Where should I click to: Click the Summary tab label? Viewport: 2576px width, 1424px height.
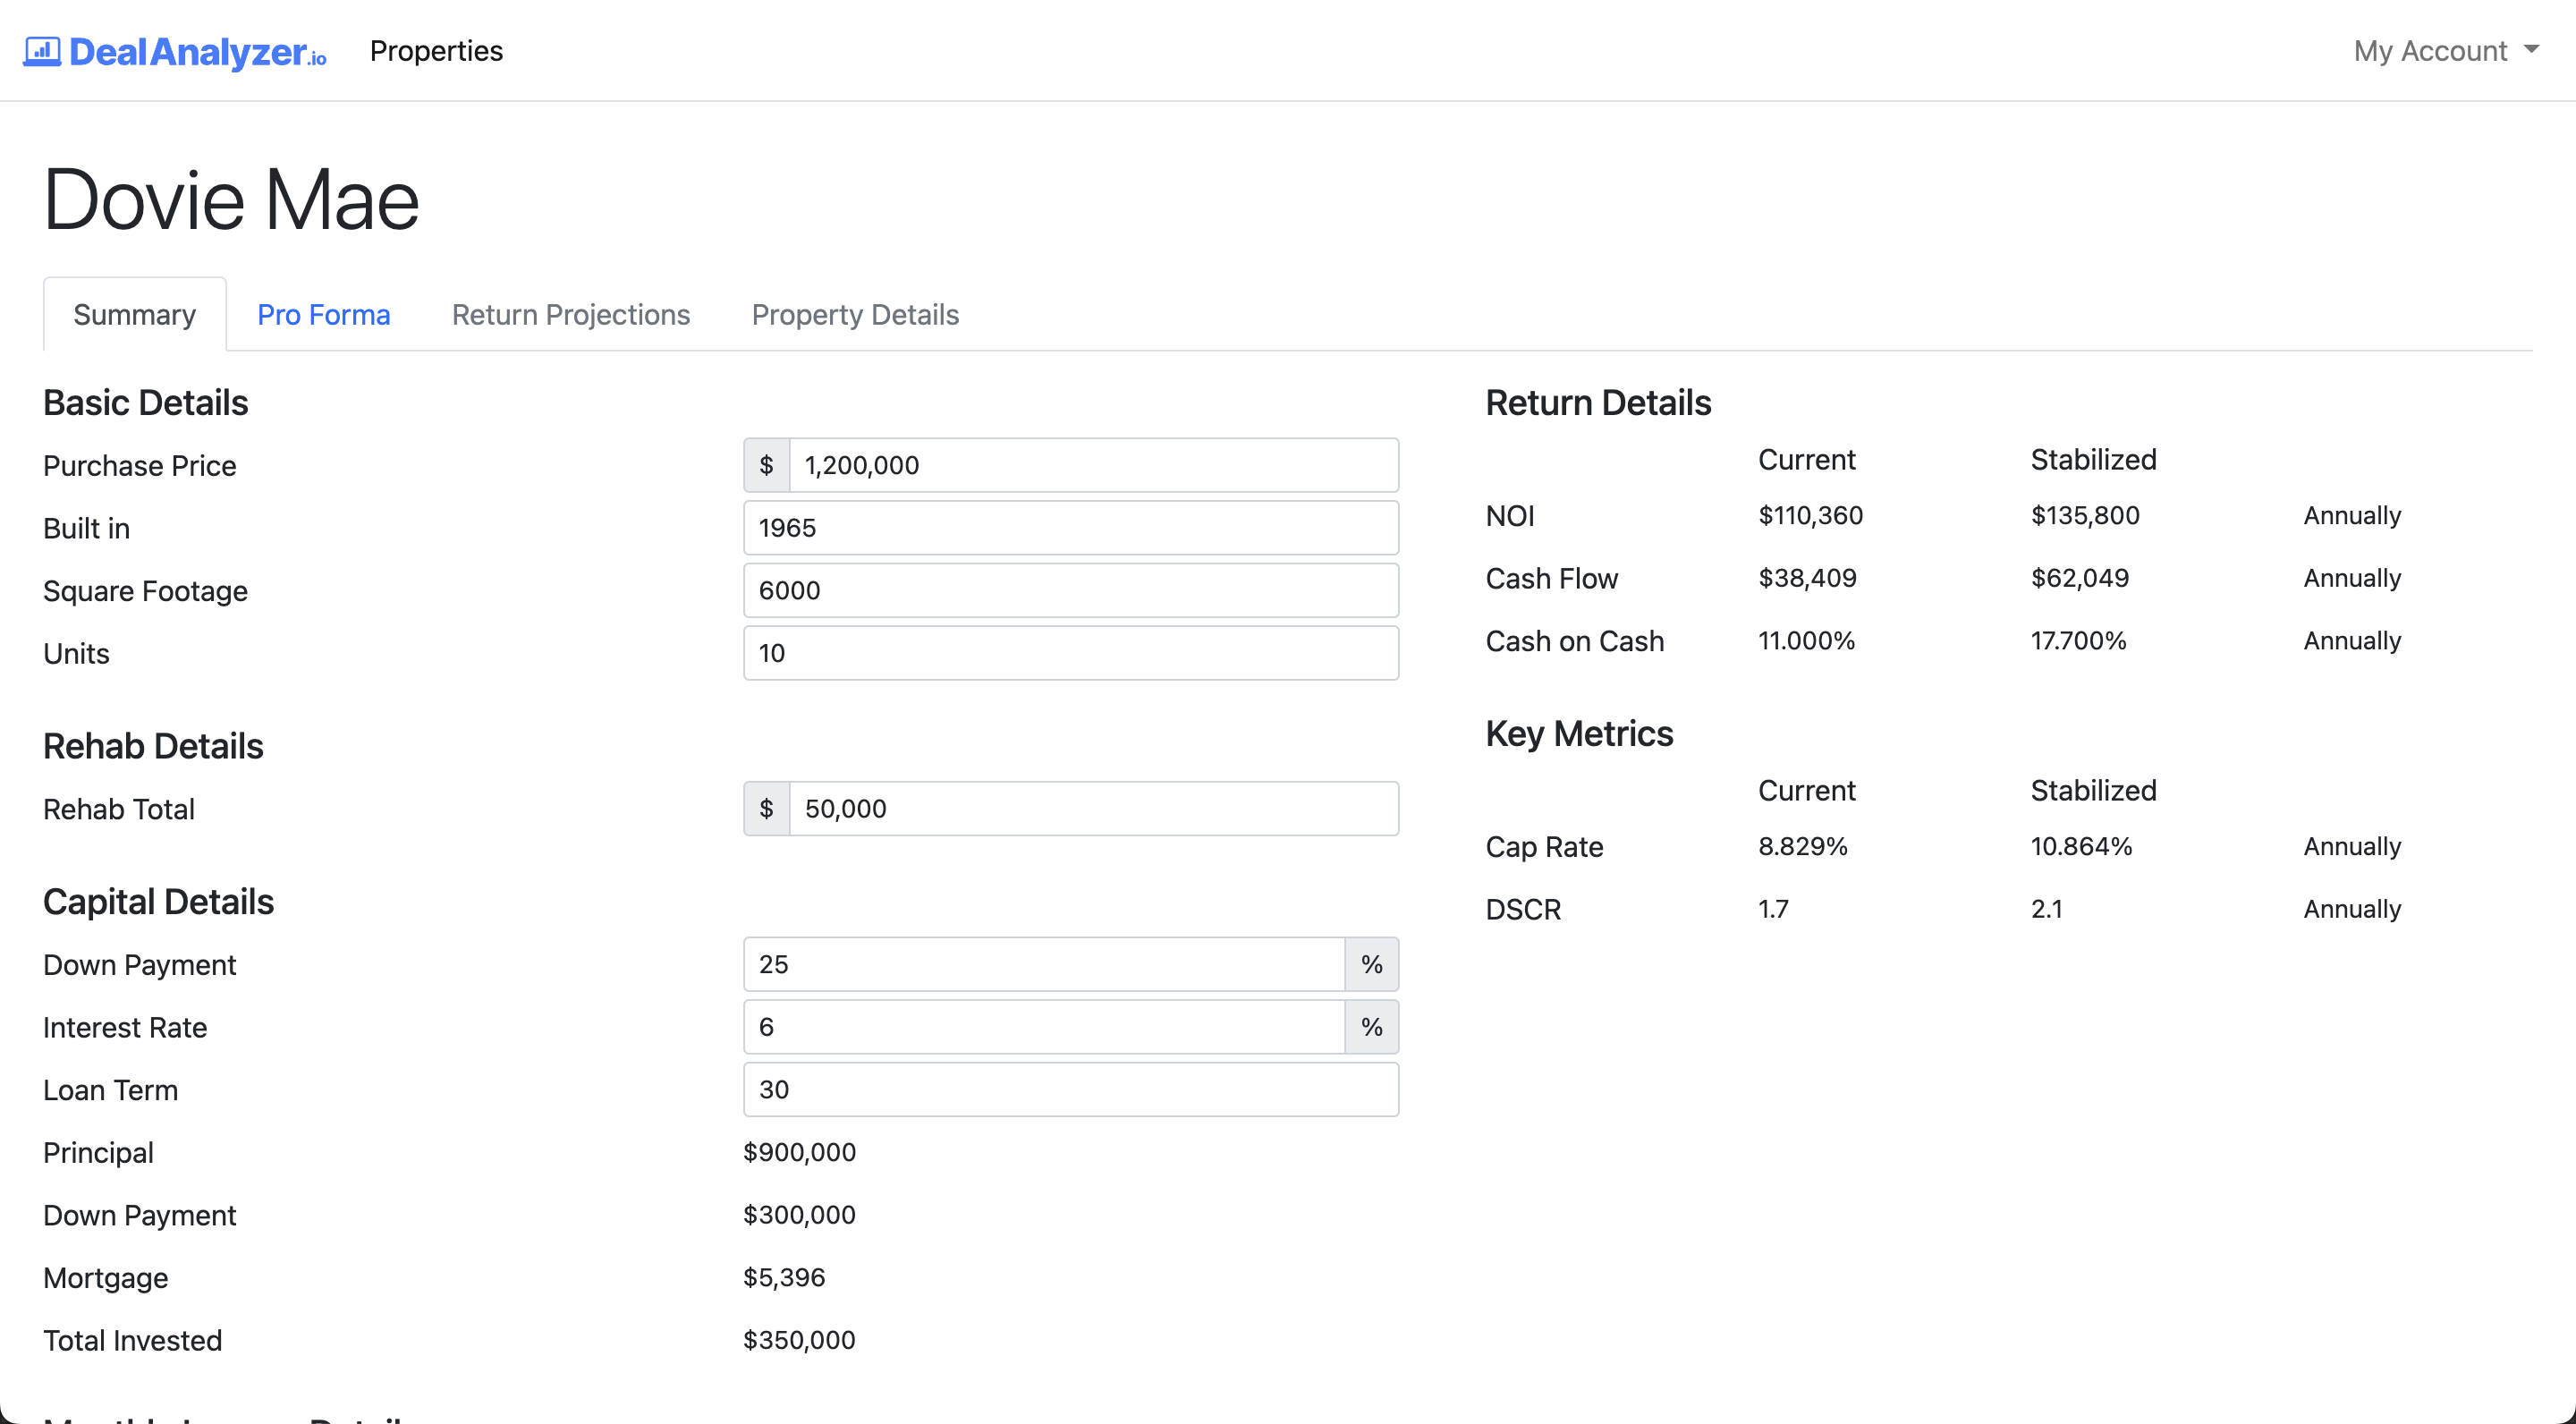pos(135,314)
